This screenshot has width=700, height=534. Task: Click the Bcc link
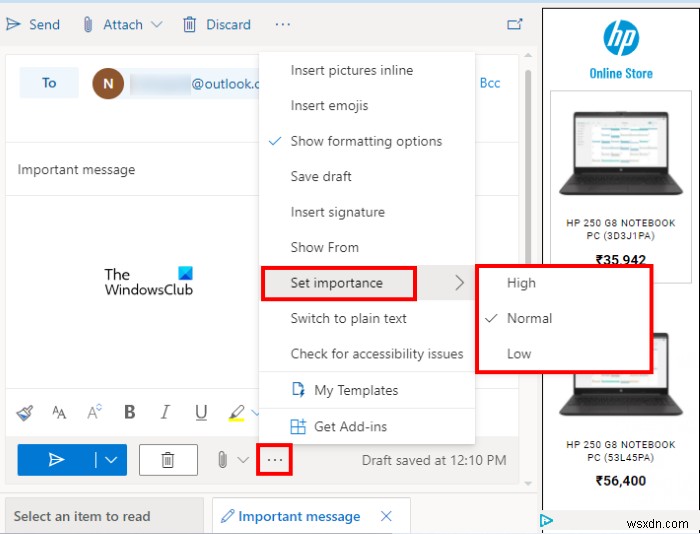(490, 83)
